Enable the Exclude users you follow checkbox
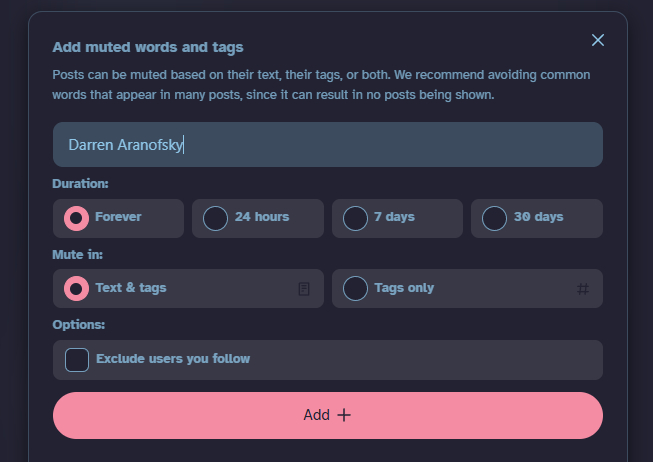Viewport: 653px width, 462px height. 77,360
